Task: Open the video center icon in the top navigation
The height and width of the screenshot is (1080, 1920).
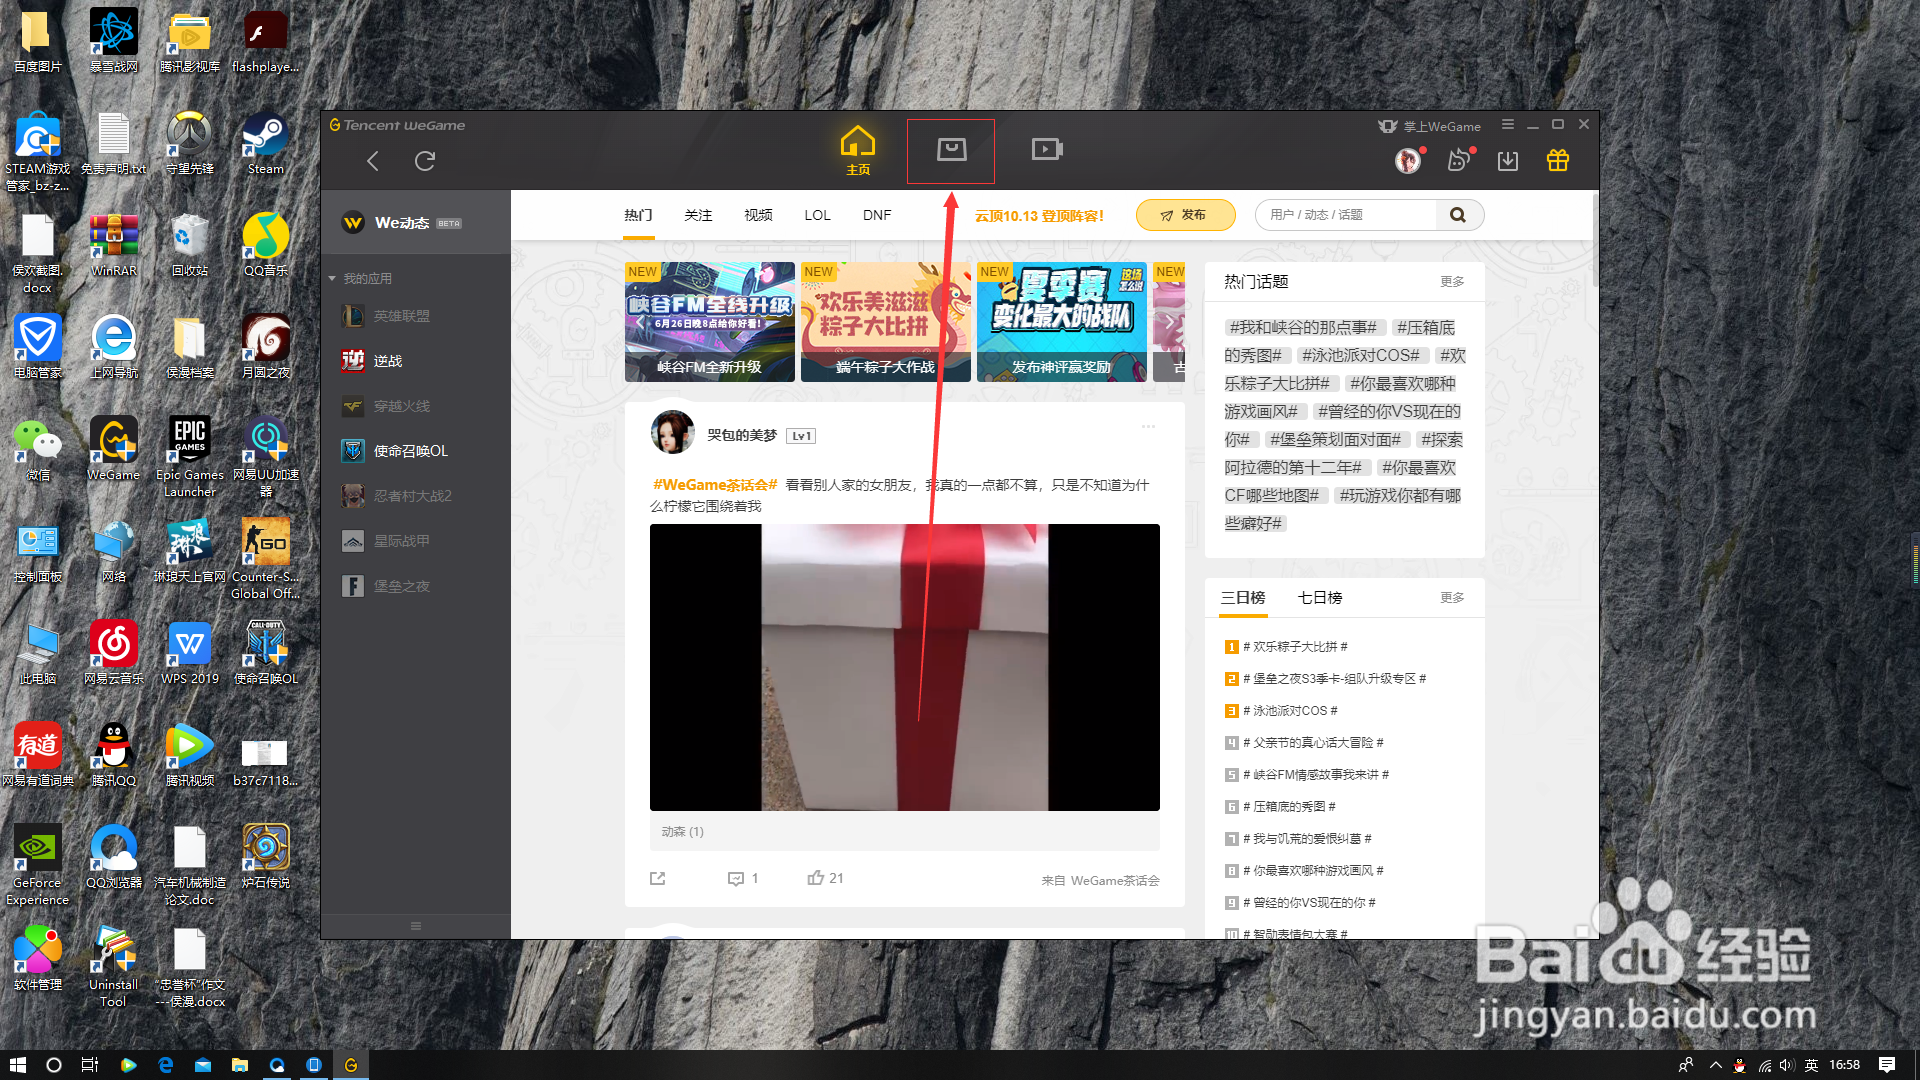Action: tap(1046, 148)
